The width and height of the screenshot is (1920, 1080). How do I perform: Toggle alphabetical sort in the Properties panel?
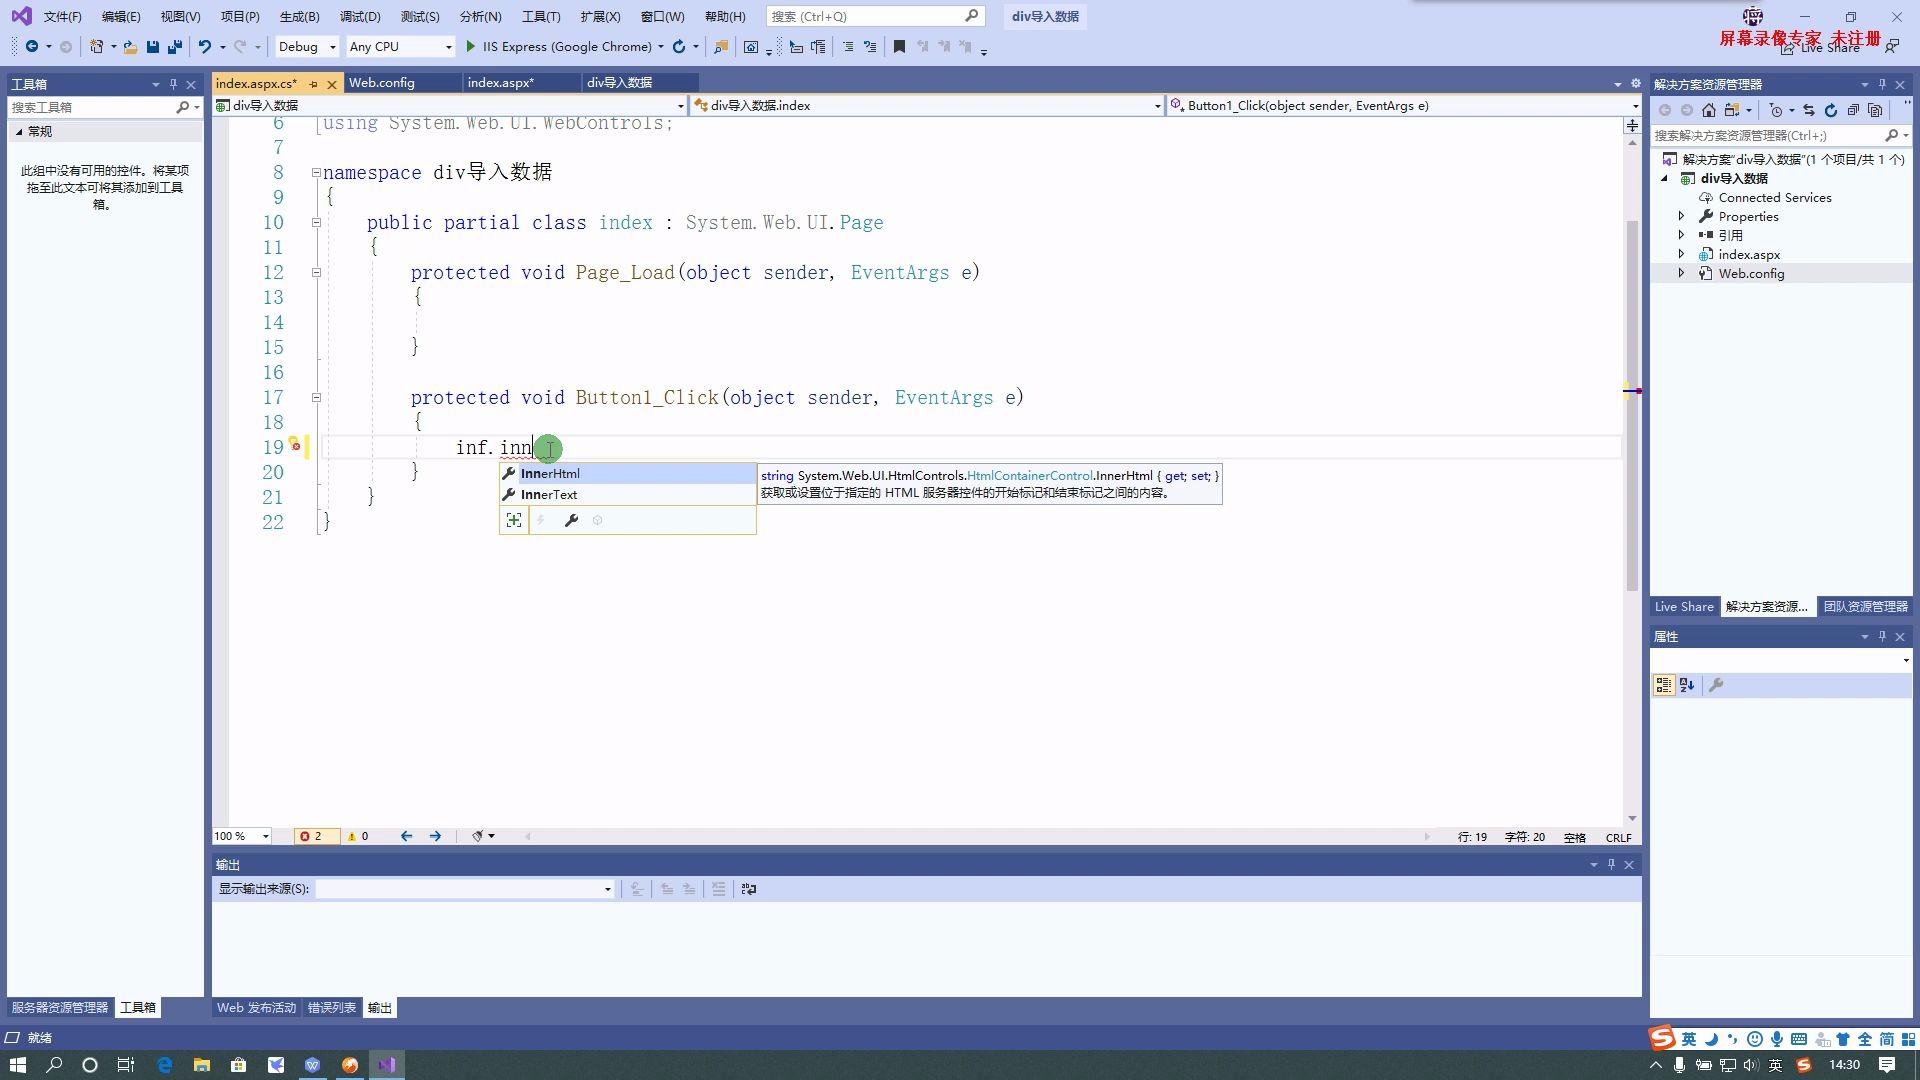(1687, 685)
